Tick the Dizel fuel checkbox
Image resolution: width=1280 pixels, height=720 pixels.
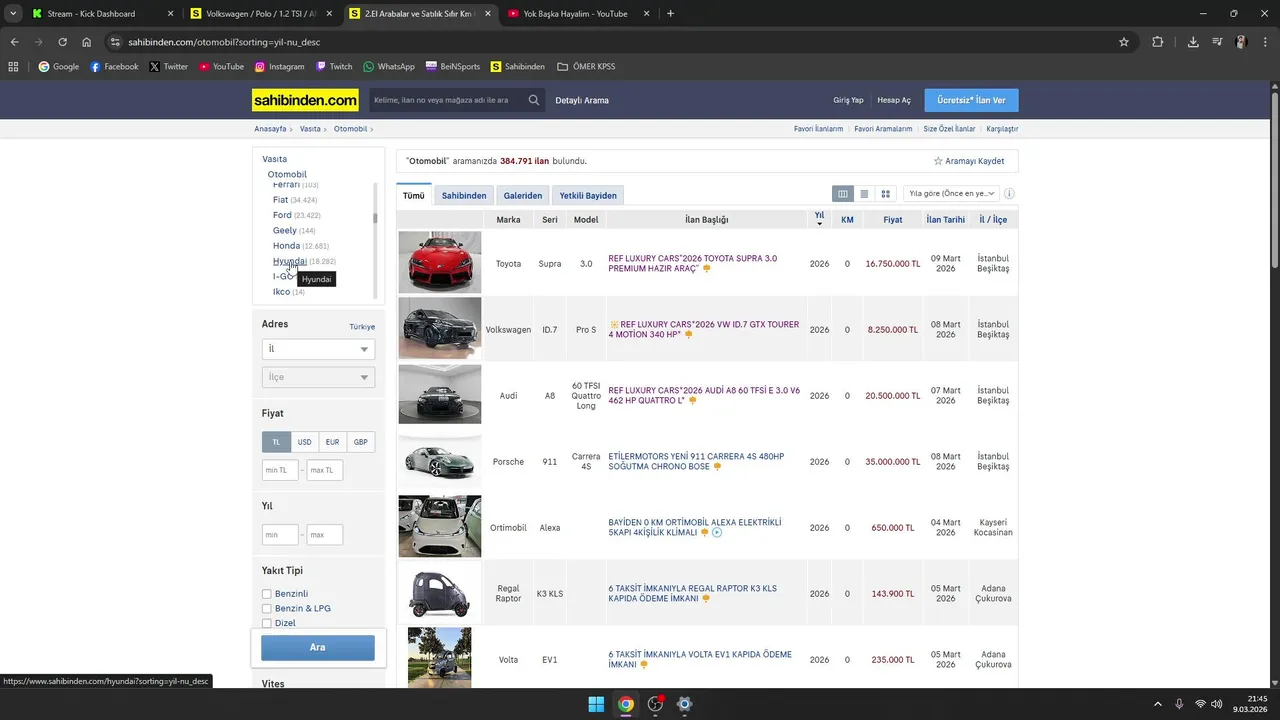[x=267, y=623]
